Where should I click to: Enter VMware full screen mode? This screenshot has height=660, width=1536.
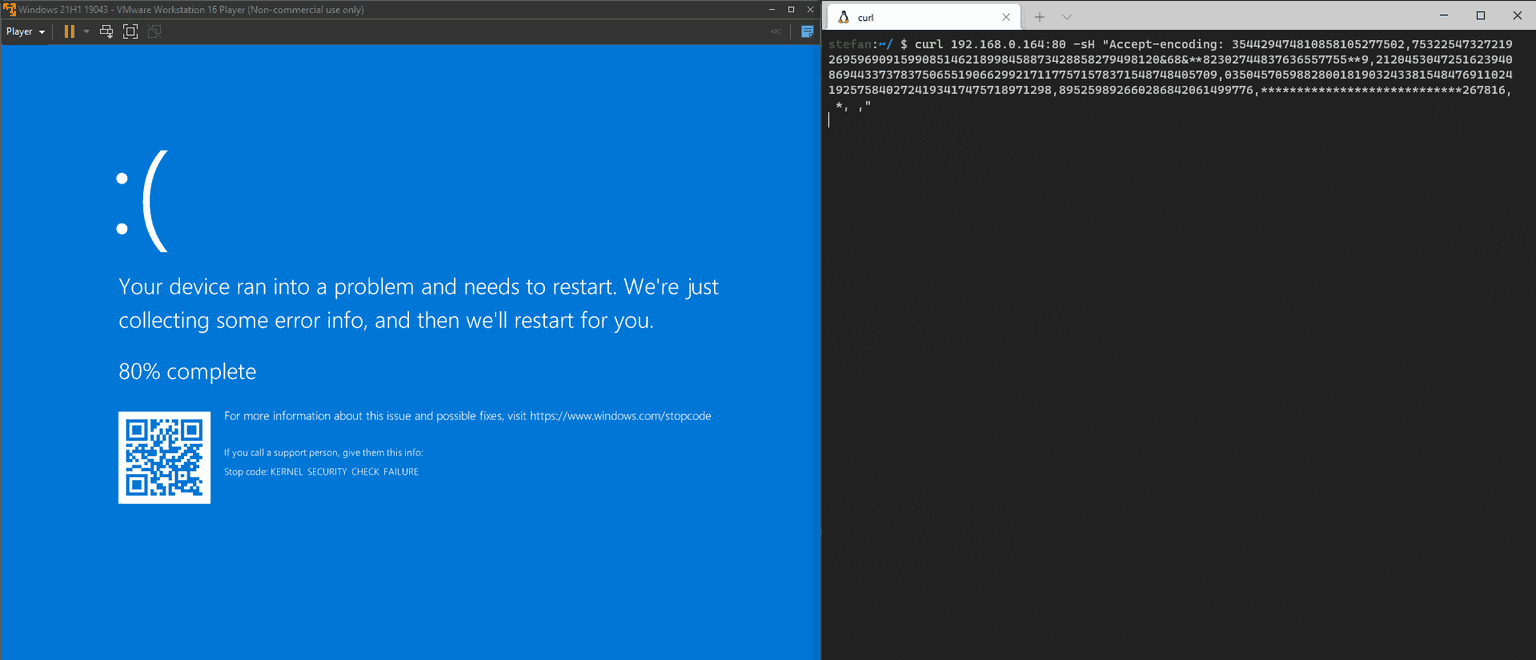click(130, 31)
